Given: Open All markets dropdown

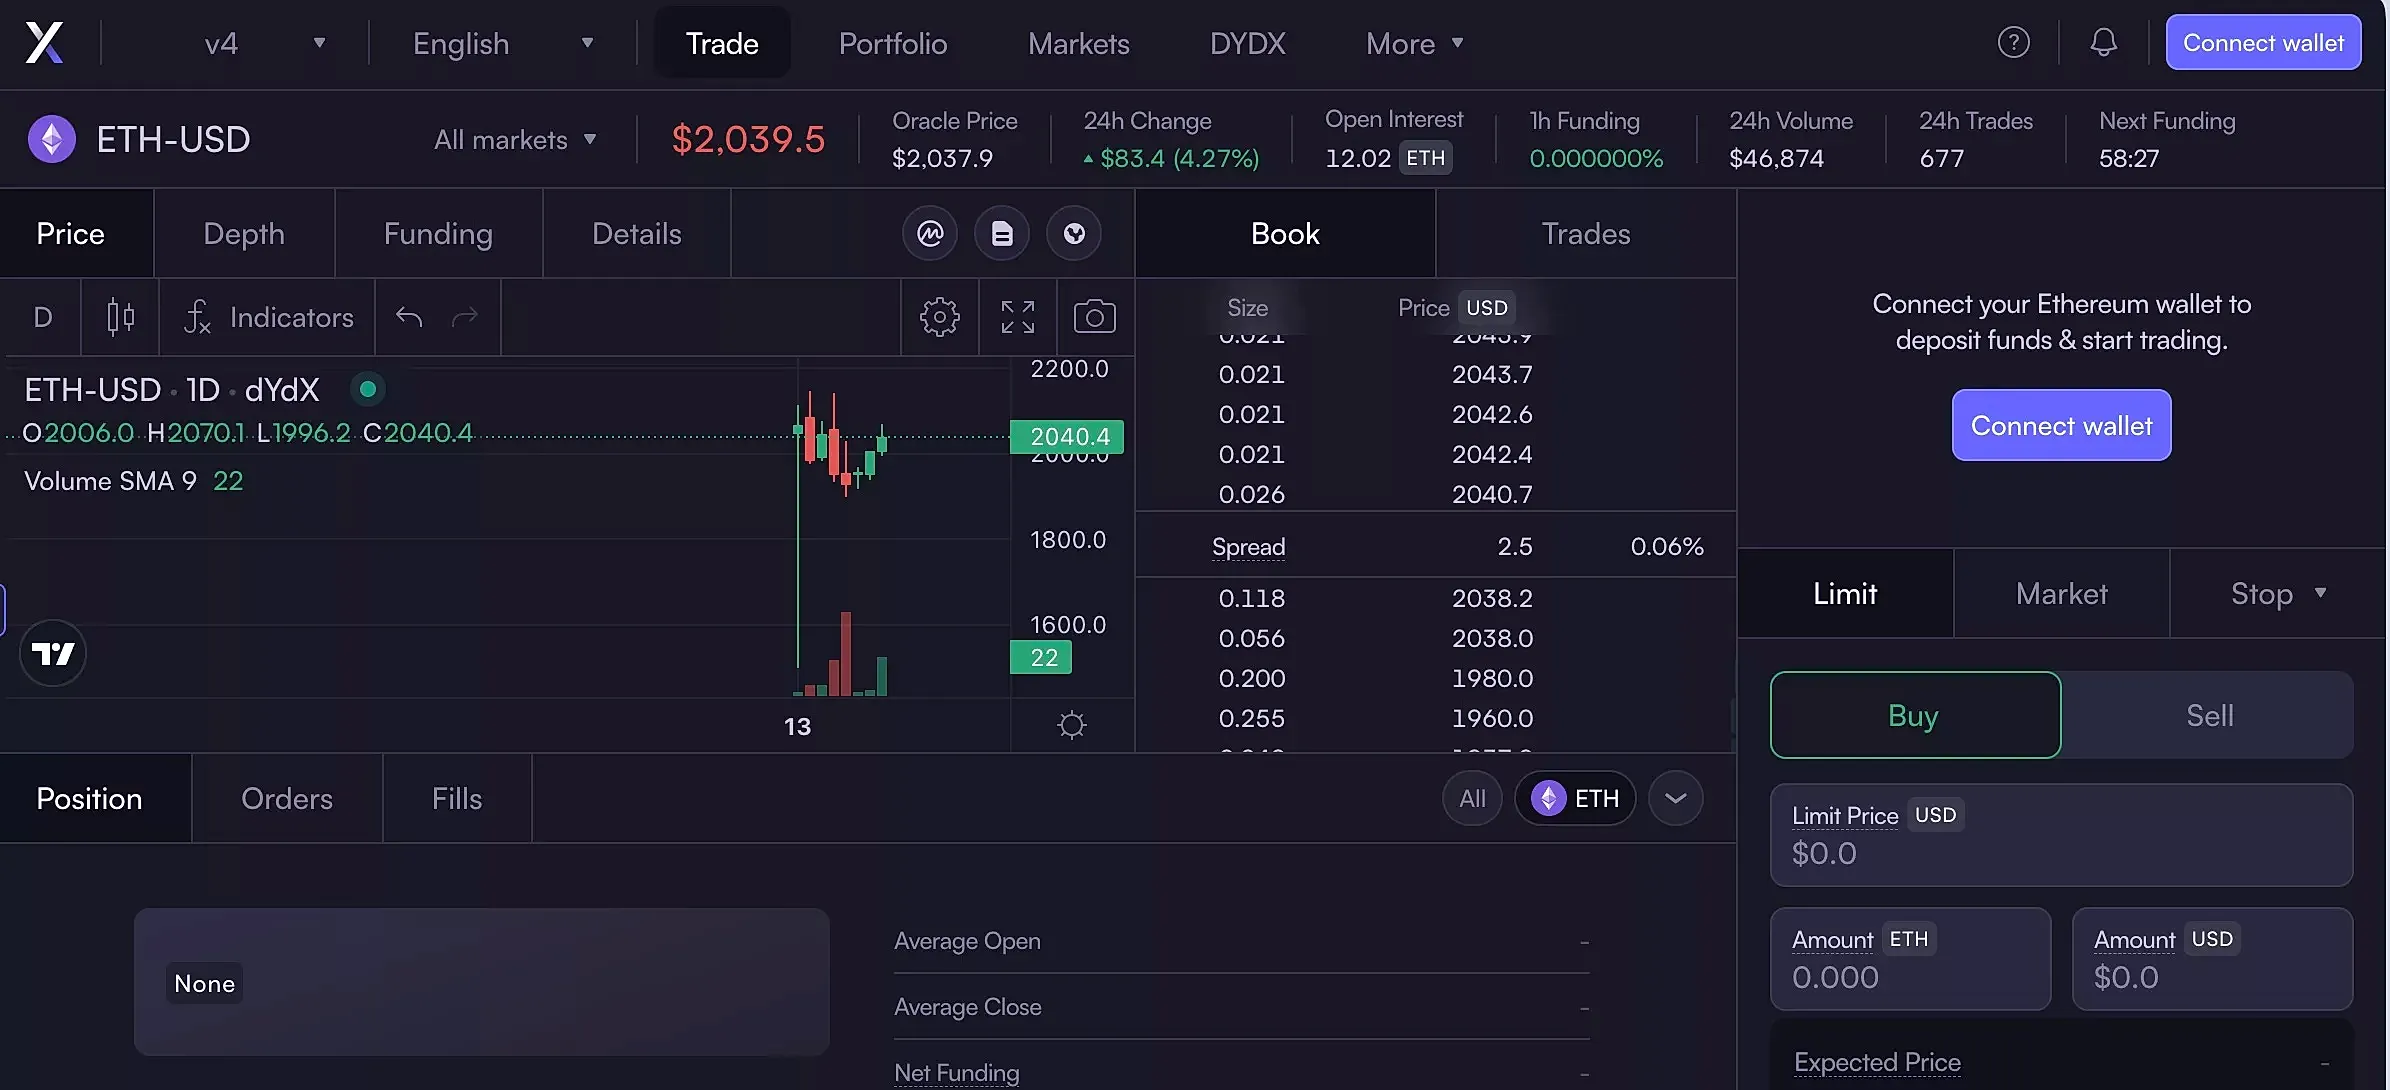Looking at the screenshot, I should [x=515, y=140].
